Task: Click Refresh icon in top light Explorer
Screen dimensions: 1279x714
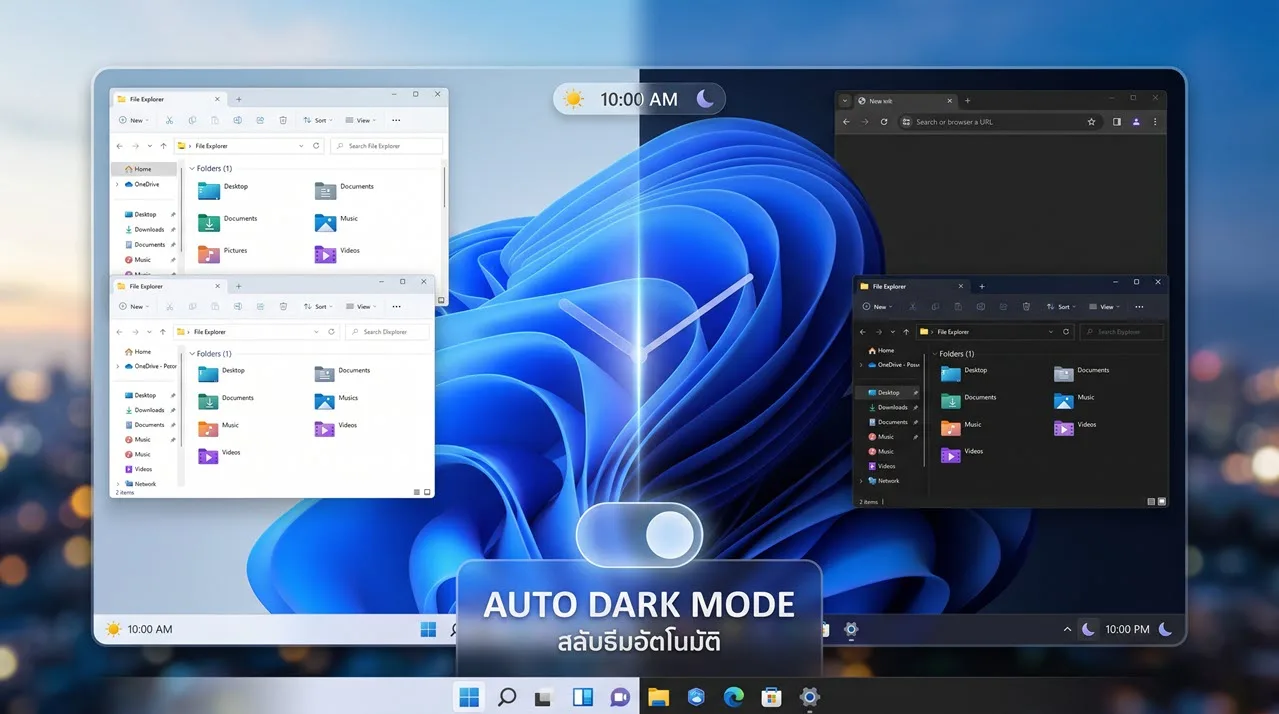Action: (316, 146)
